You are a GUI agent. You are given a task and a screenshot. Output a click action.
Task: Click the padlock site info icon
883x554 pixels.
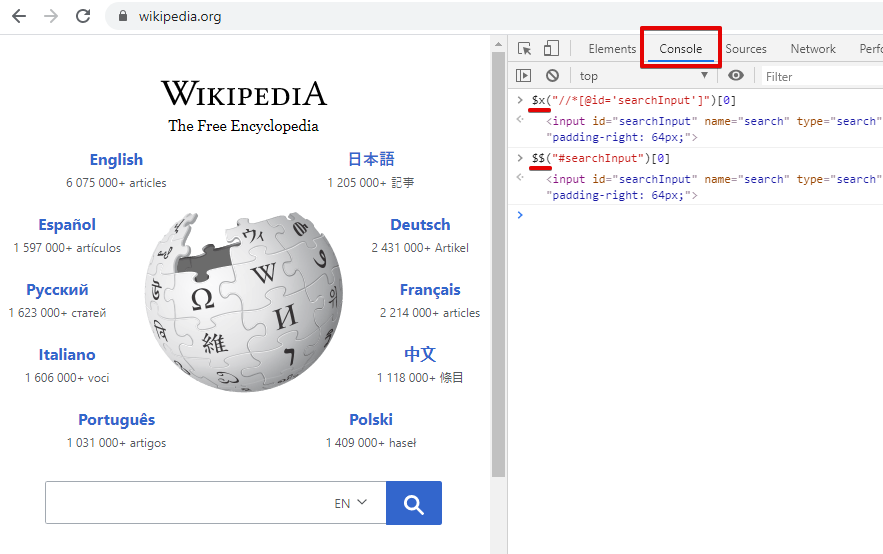point(124,17)
